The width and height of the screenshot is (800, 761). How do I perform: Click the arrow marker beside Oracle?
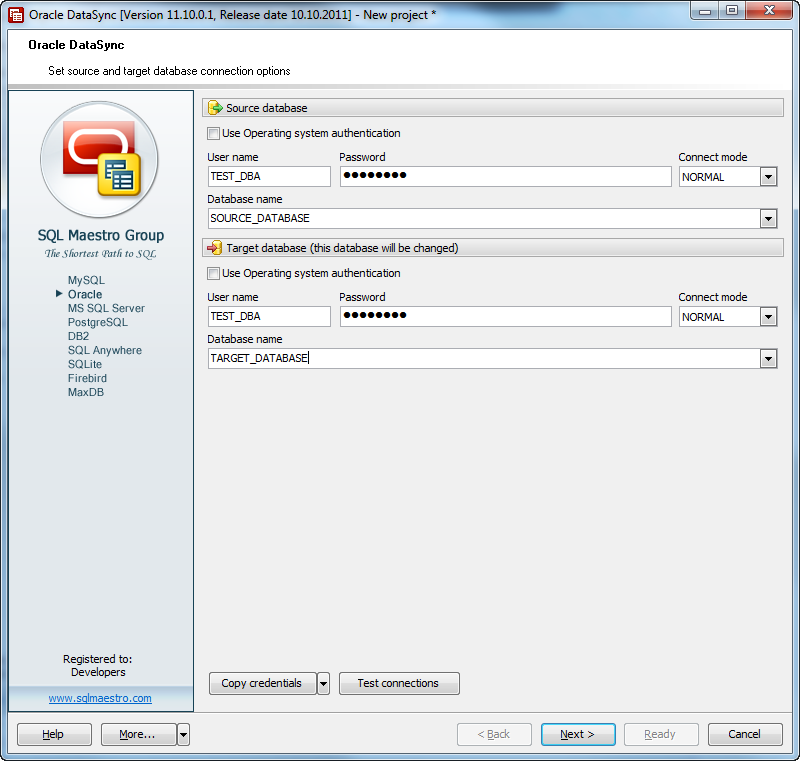coord(59,294)
